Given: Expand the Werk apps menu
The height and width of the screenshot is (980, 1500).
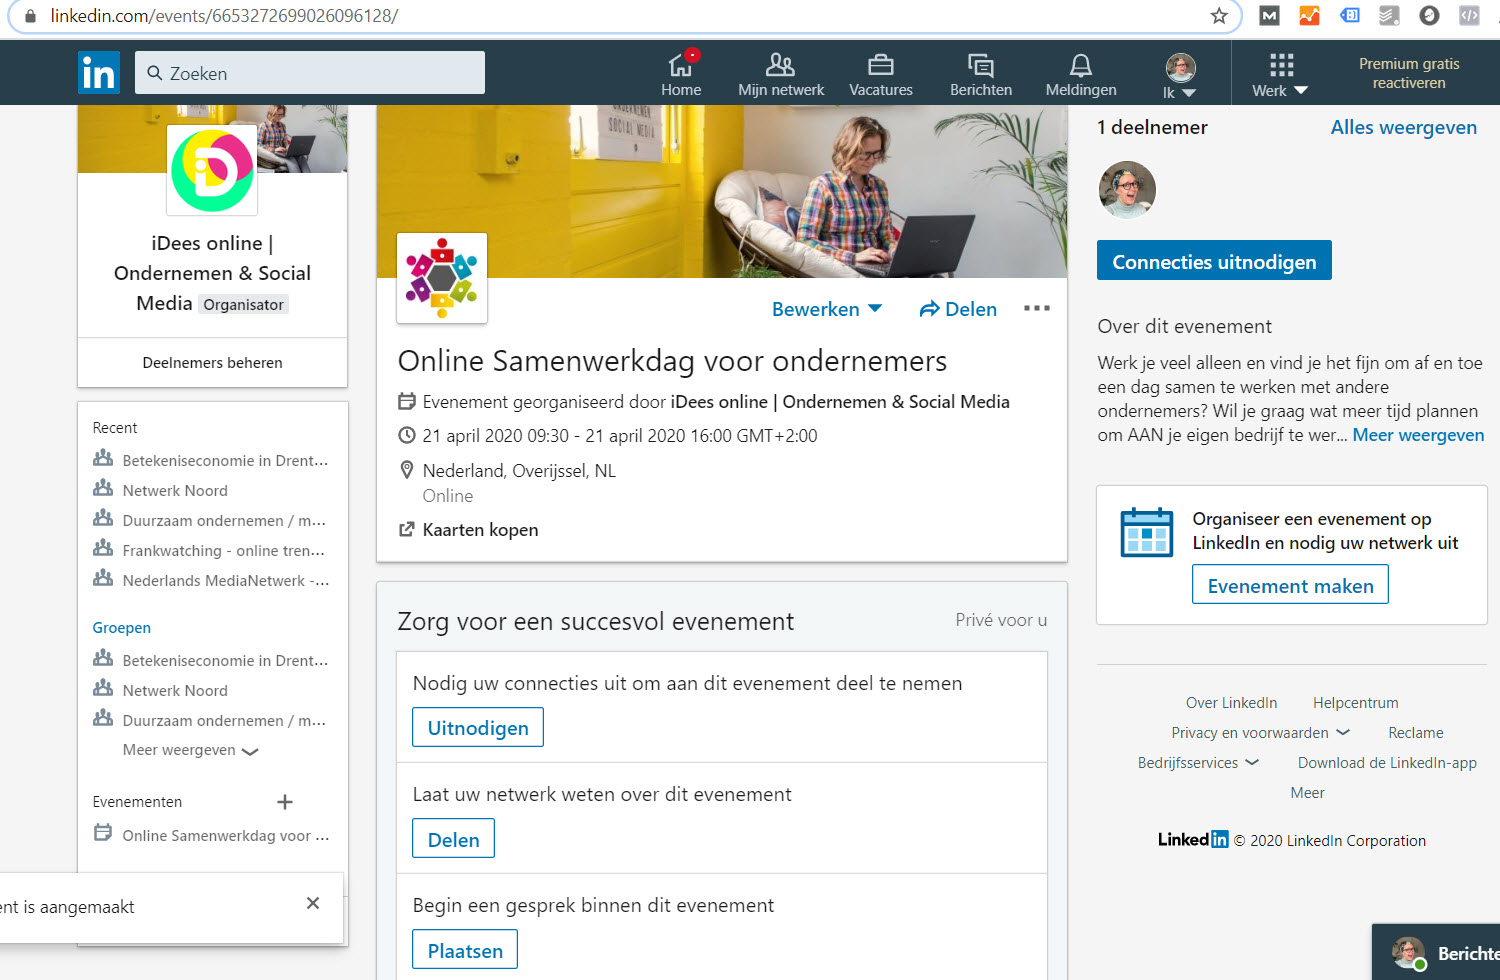Looking at the screenshot, I should tap(1280, 75).
